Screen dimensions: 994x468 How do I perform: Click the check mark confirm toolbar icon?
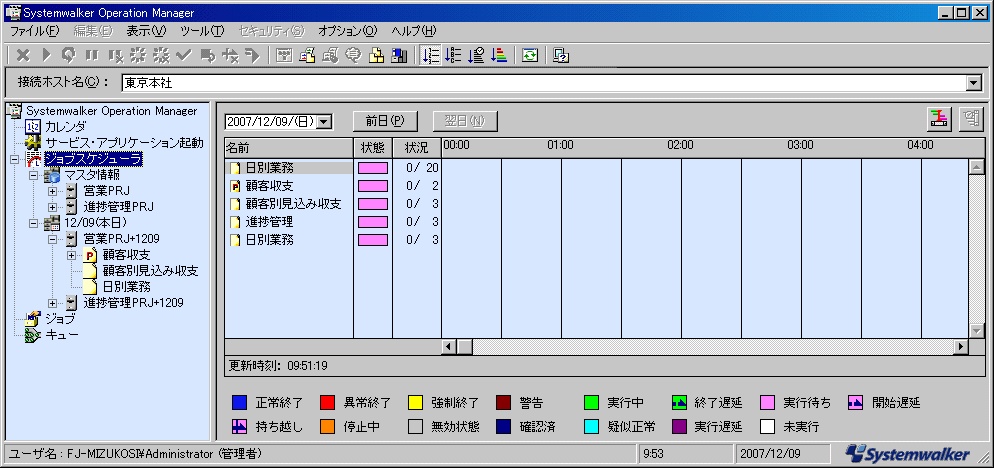click(184, 56)
